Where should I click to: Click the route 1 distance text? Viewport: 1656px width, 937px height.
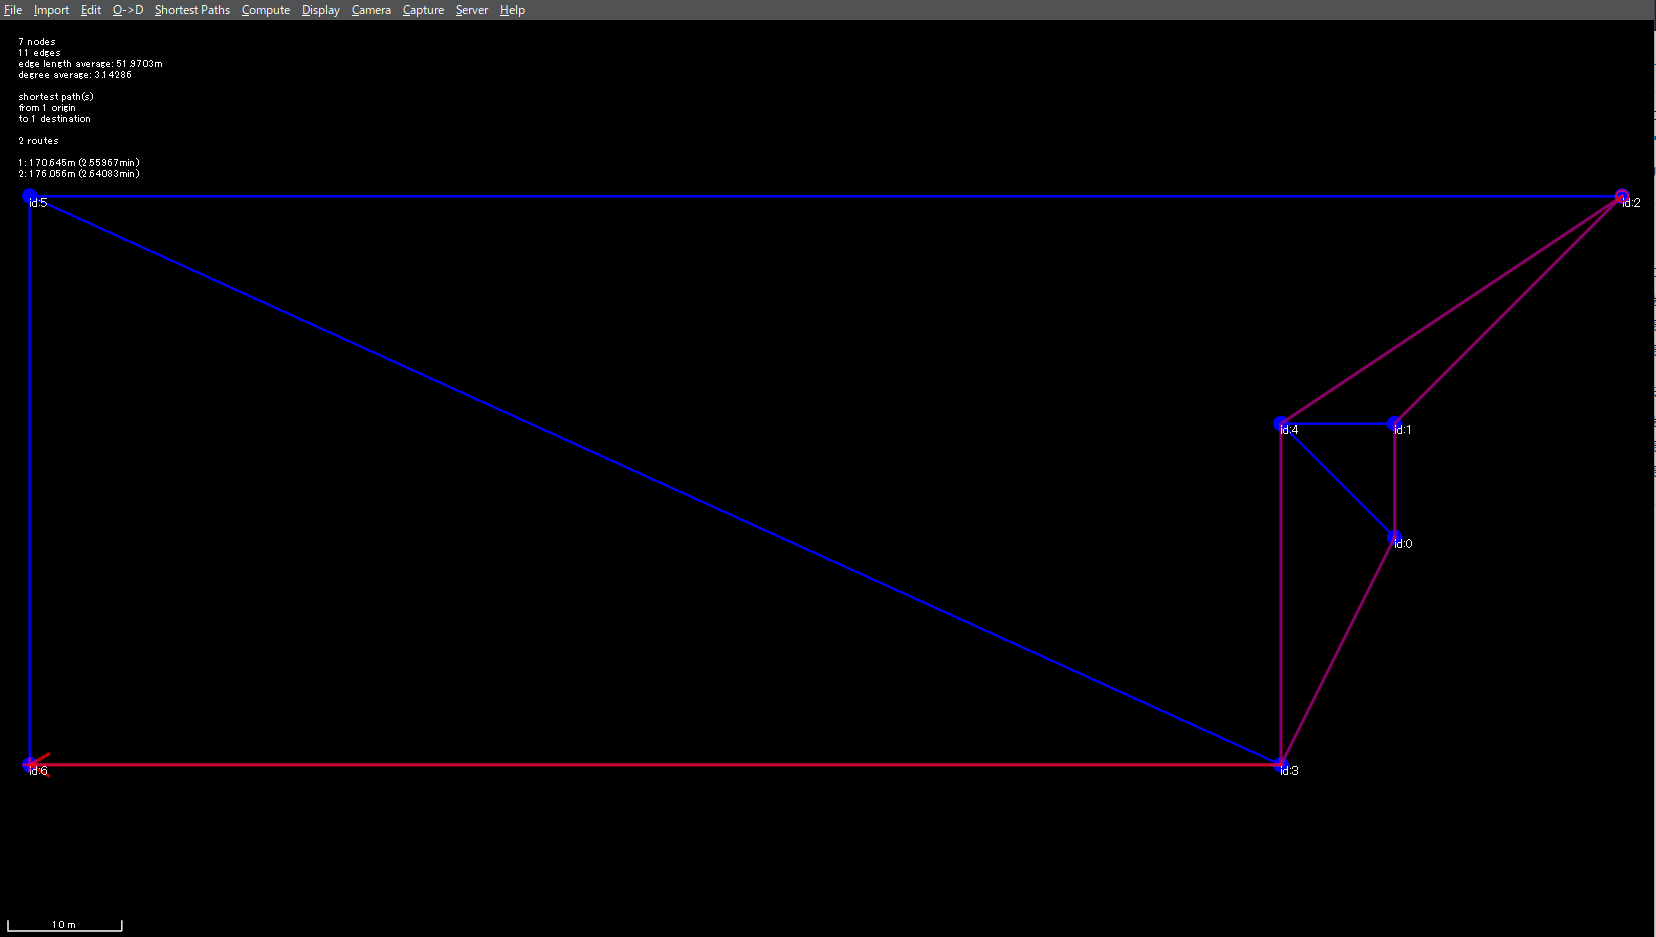(x=79, y=163)
